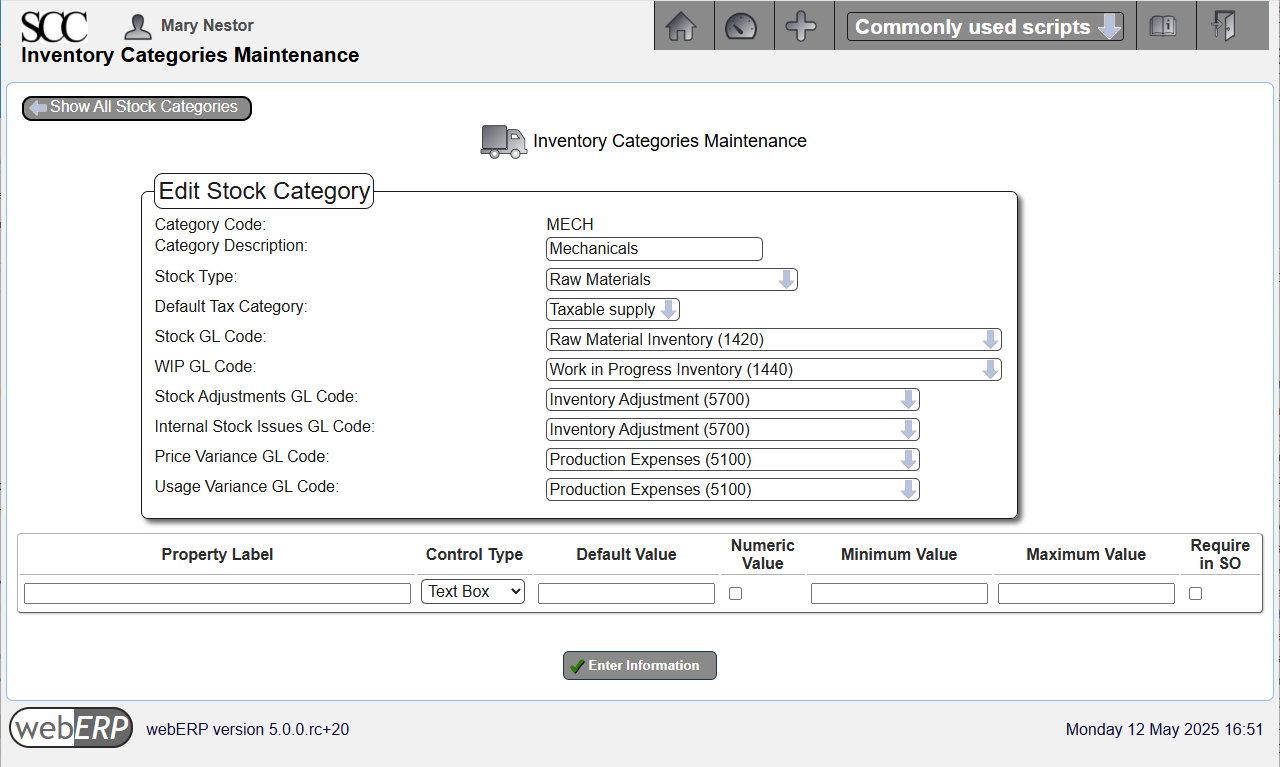Open Usage Variance GL Code dropdown
This screenshot has height=767, width=1280.
(733, 489)
